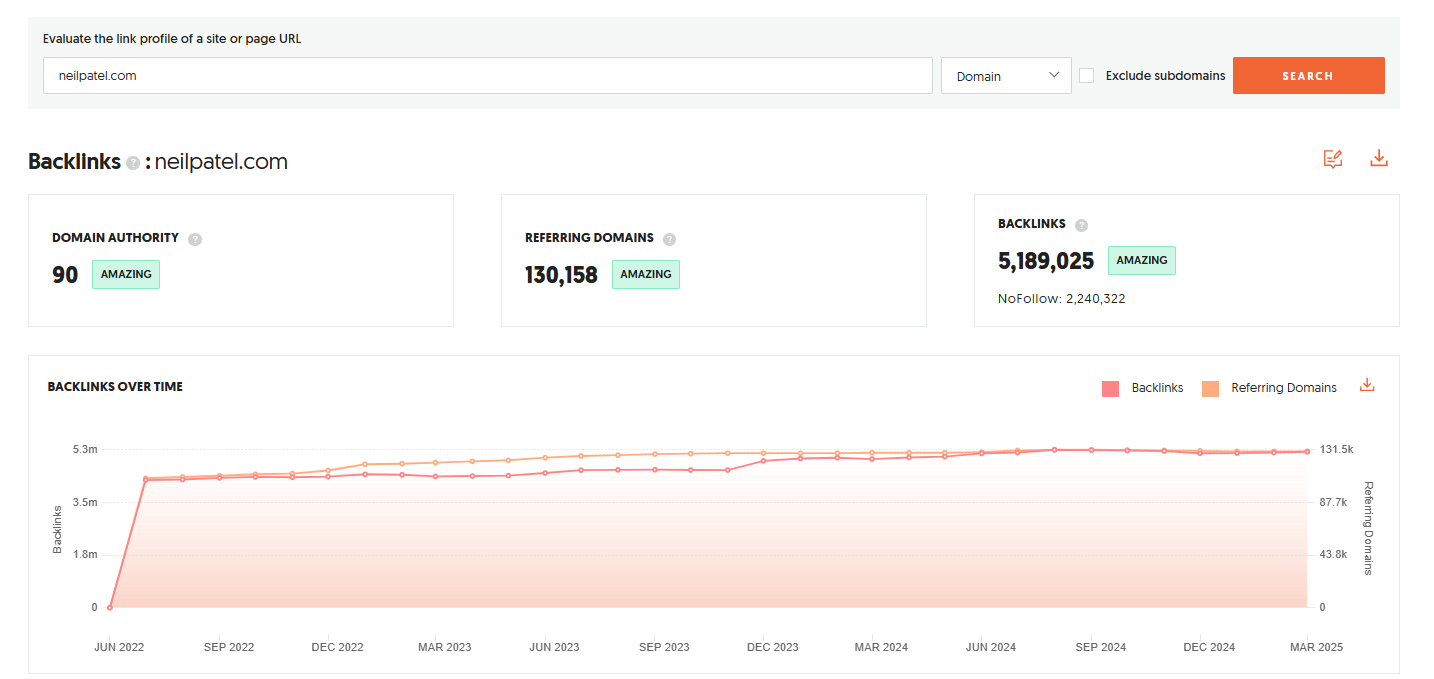Click the DEC 2023 label on time axis
Screen dimensions: 1434x679
[773, 647]
